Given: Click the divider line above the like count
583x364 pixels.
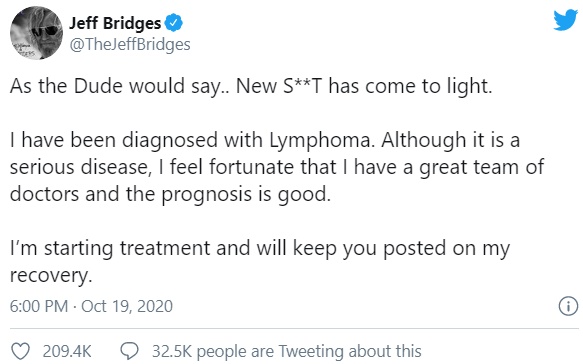Looking at the screenshot, I should click(294, 329).
